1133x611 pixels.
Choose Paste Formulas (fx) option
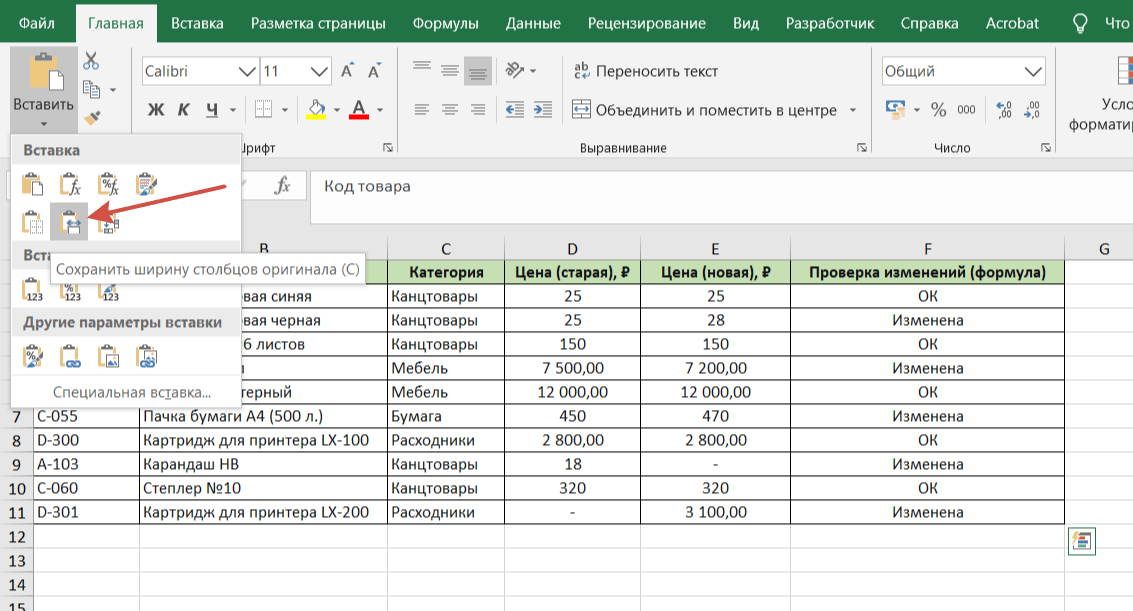[x=70, y=185]
